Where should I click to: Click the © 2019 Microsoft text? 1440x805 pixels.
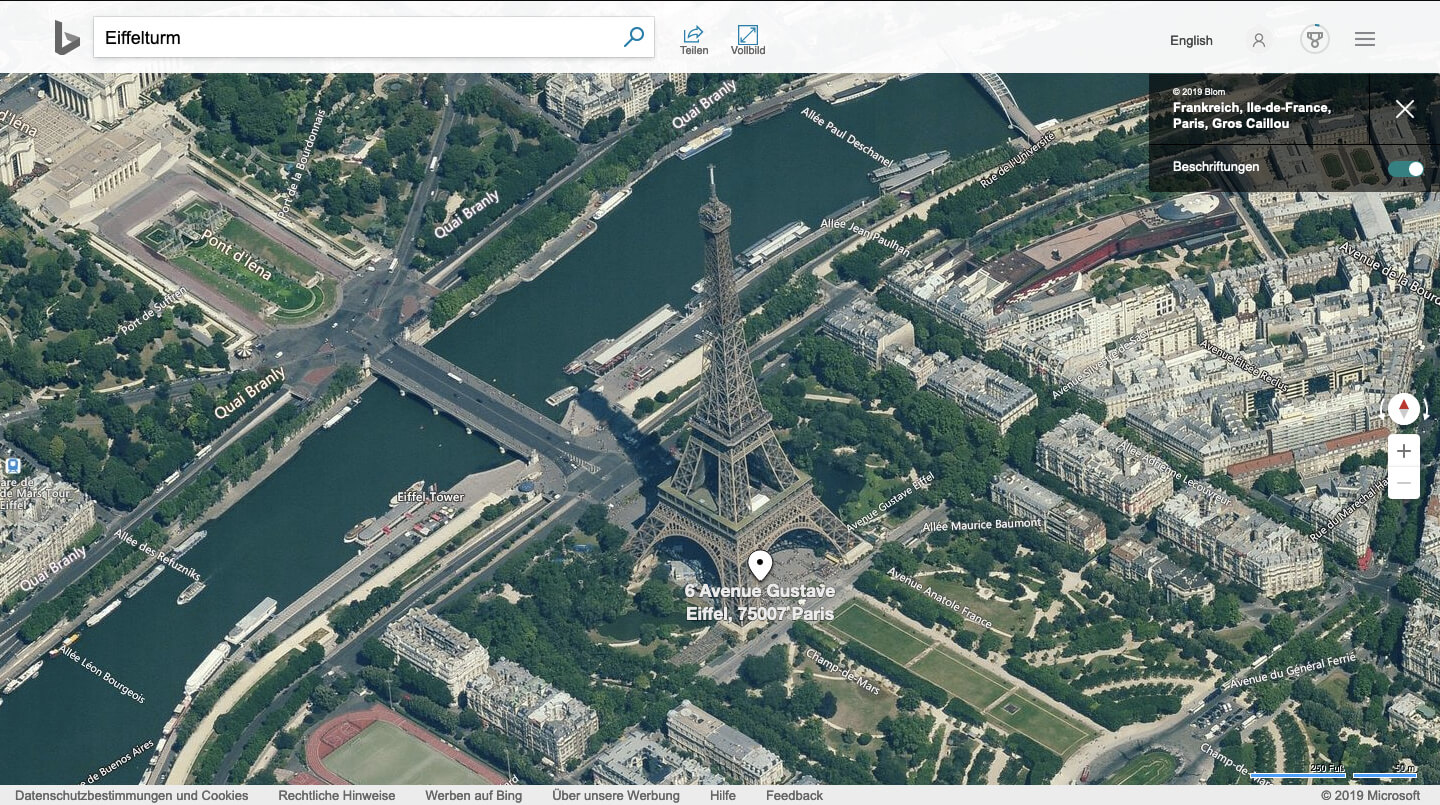[x=1370, y=795]
